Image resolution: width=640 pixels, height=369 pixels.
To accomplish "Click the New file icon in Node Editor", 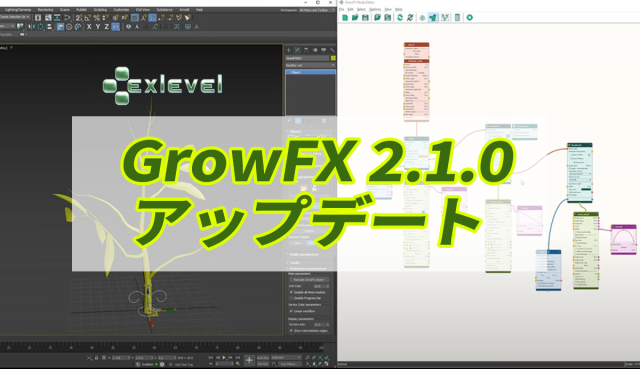I will [x=345, y=18].
